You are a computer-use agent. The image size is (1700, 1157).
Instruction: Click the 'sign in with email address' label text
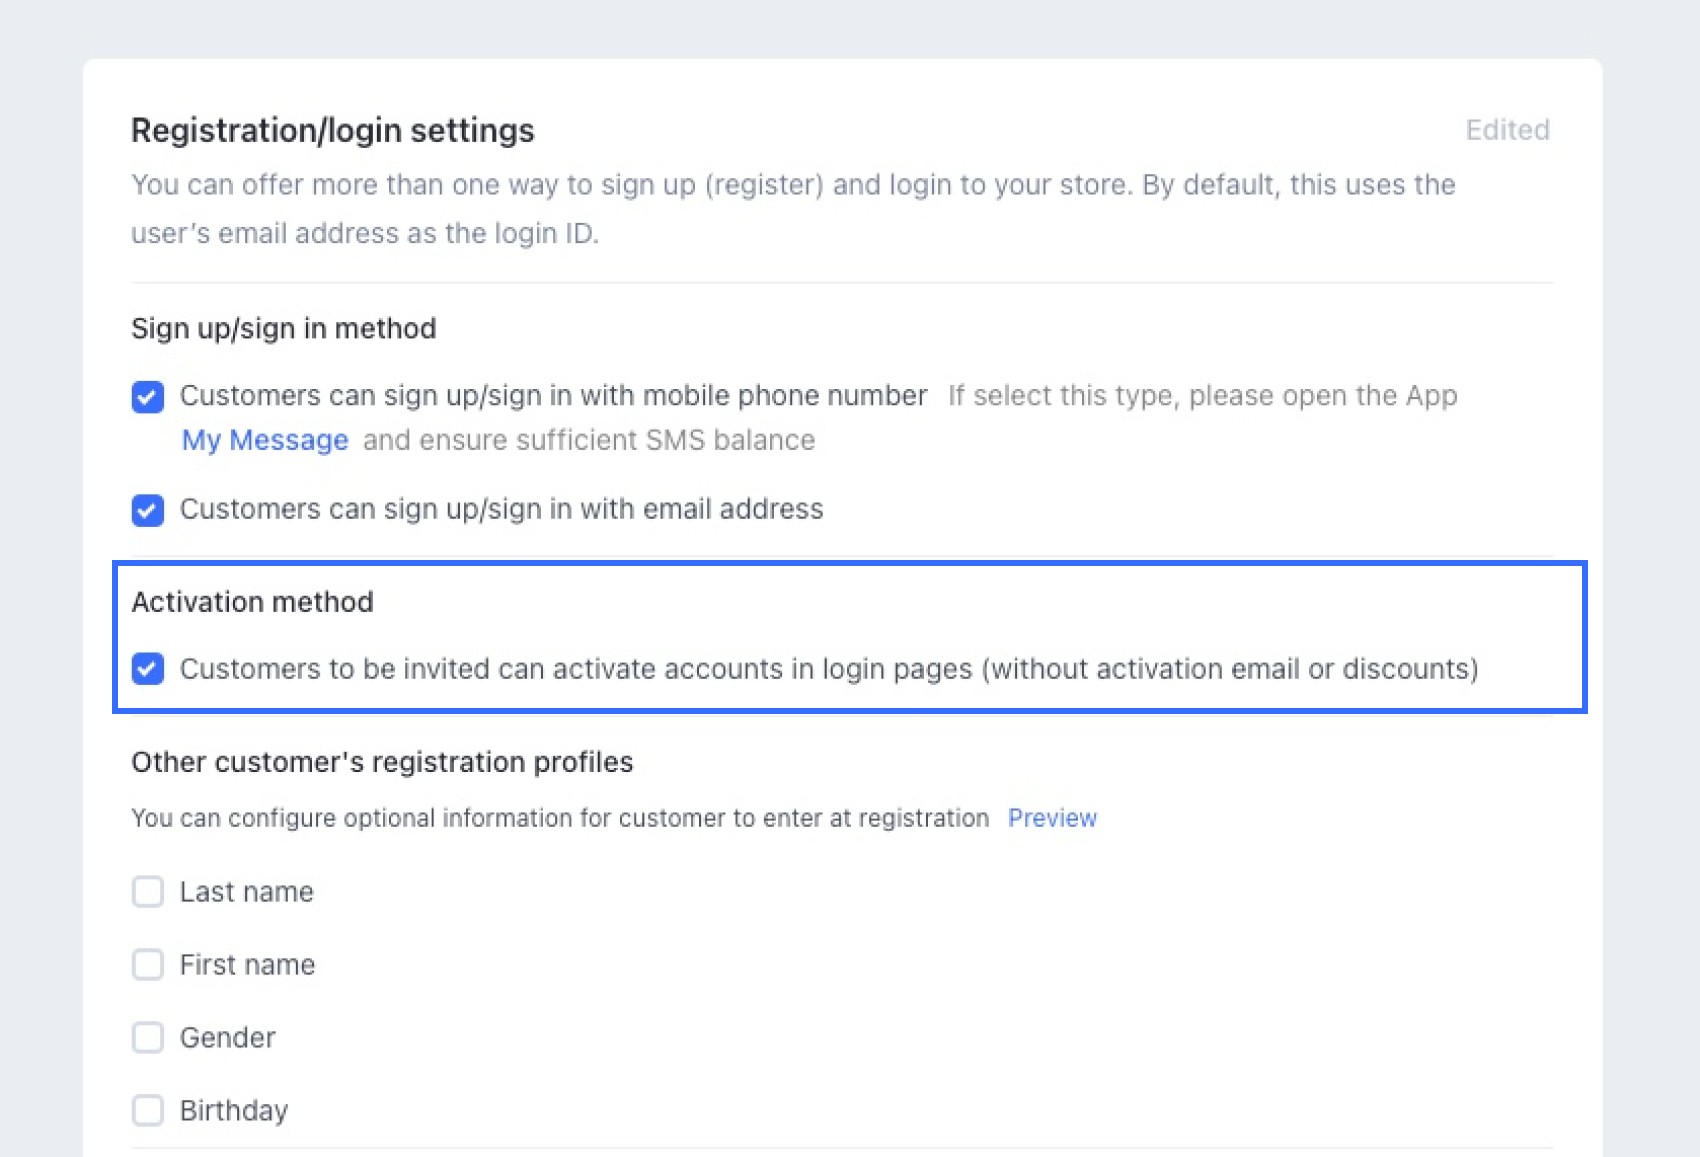point(501,510)
